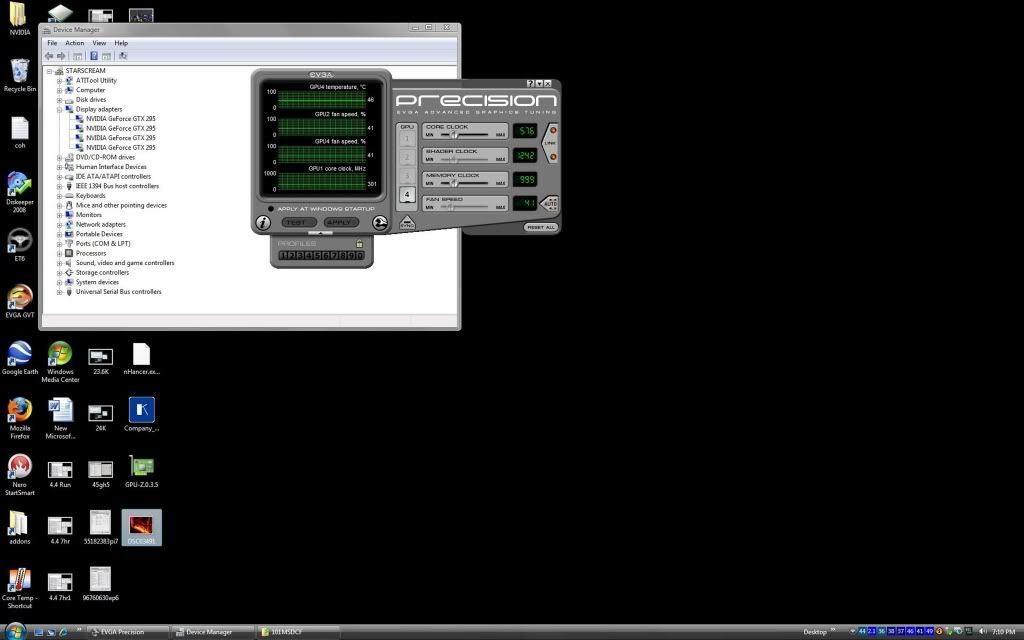Click Reset All in Precision
The width and height of the screenshot is (1024, 640).
point(541,227)
